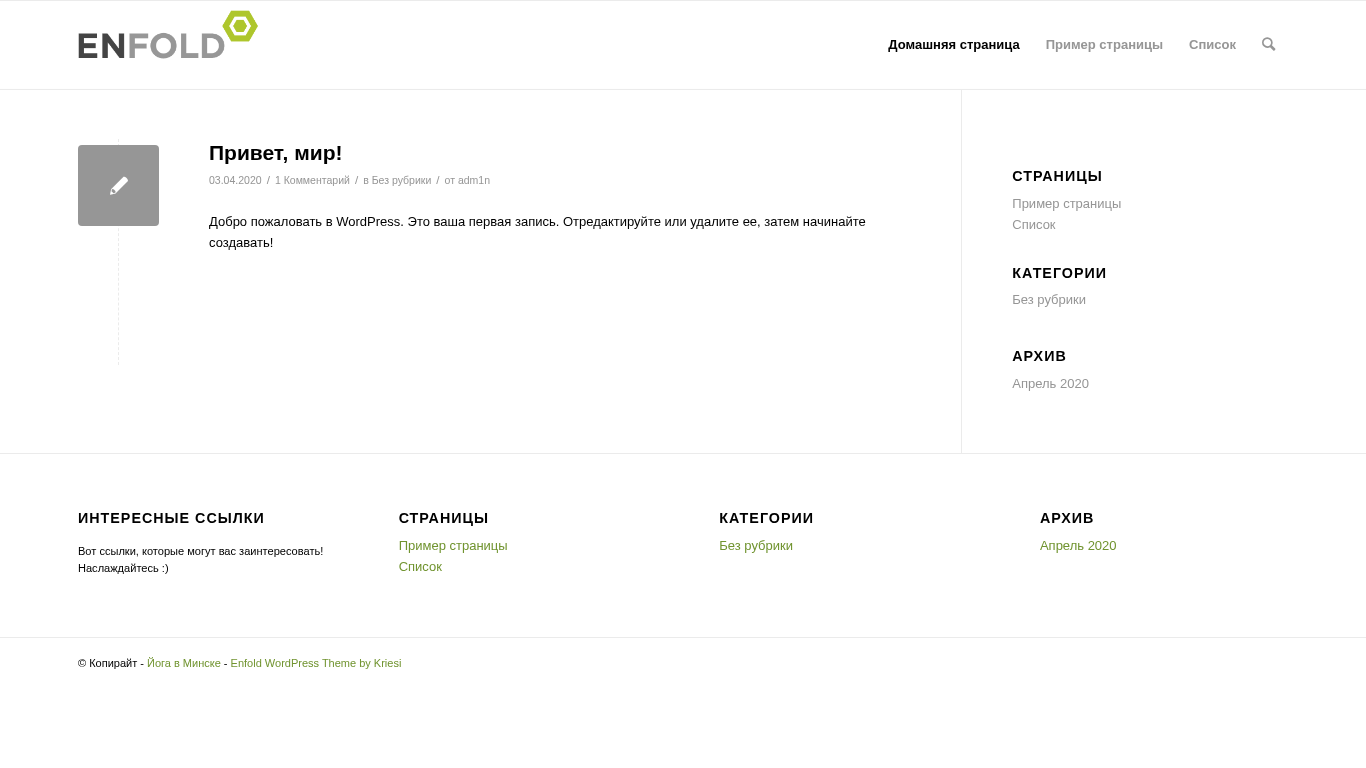Select Без рубрики in sidebar categories

click(x=1048, y=300)
